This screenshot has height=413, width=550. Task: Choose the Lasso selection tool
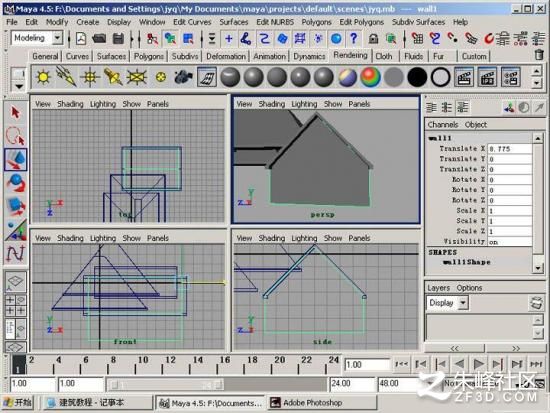pyautogui.click(x=15, y=136)
